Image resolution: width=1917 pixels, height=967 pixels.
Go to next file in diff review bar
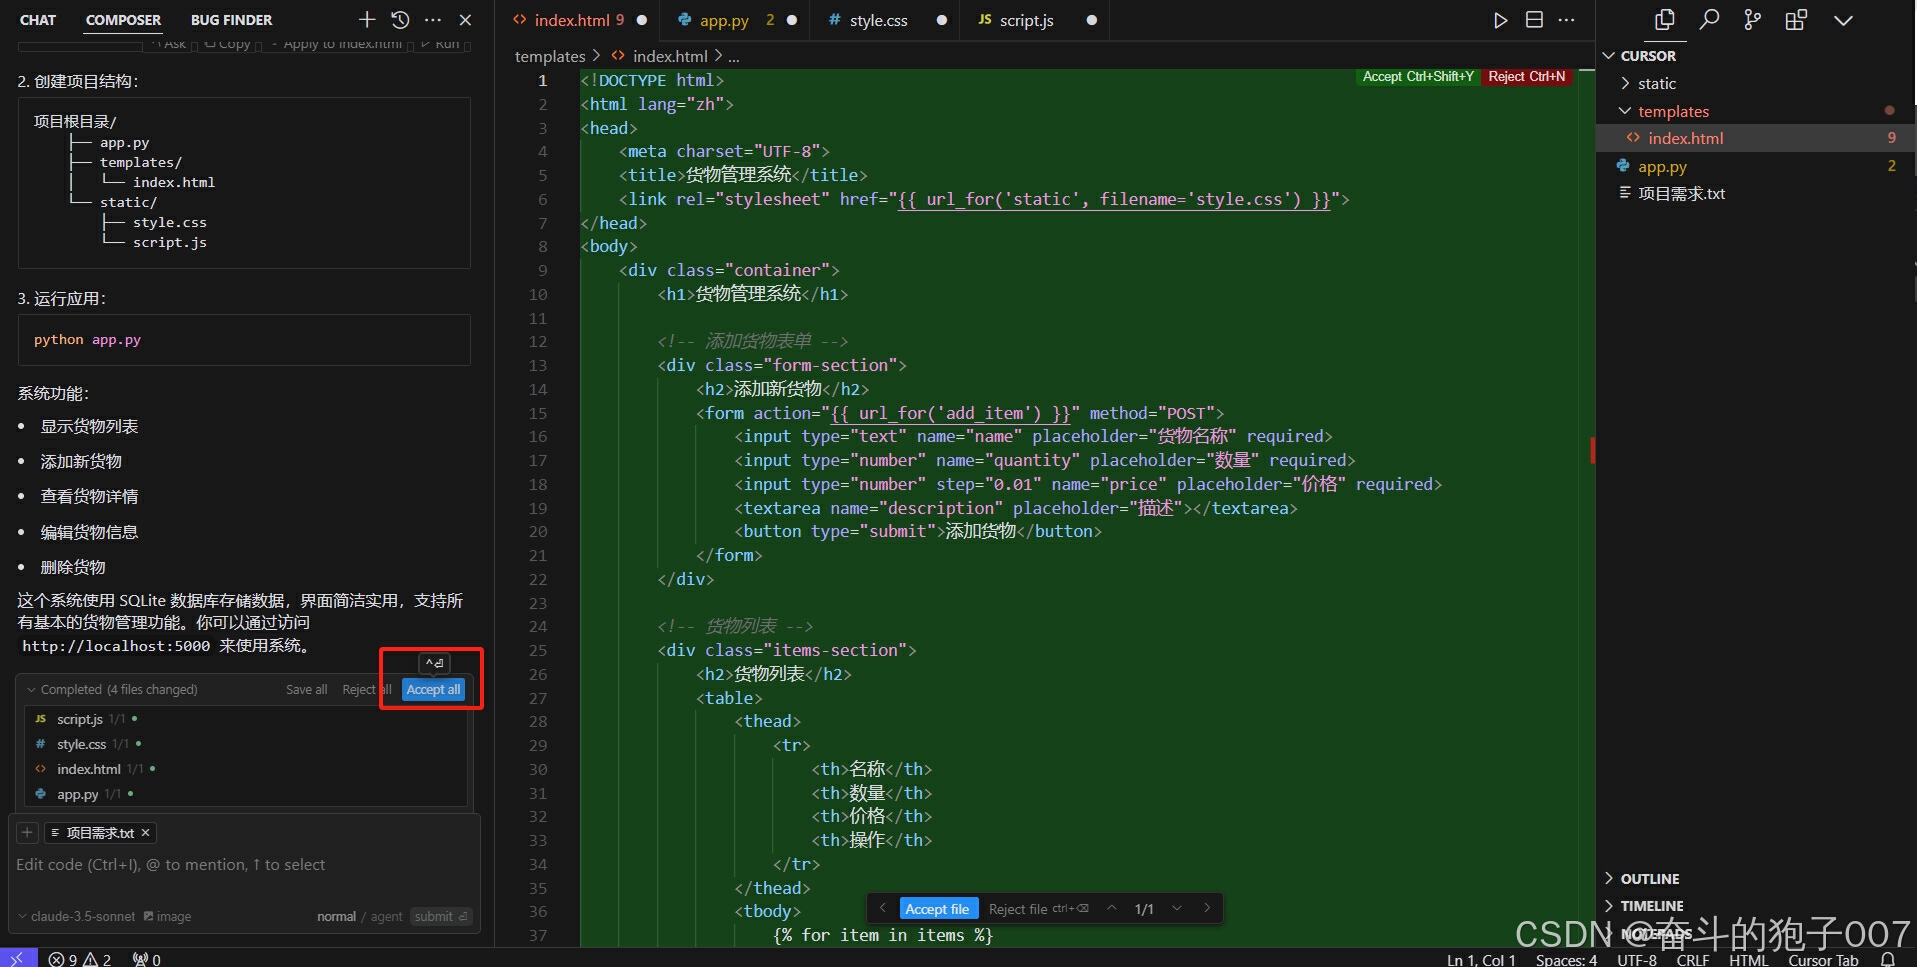(x=1207, y=908)
